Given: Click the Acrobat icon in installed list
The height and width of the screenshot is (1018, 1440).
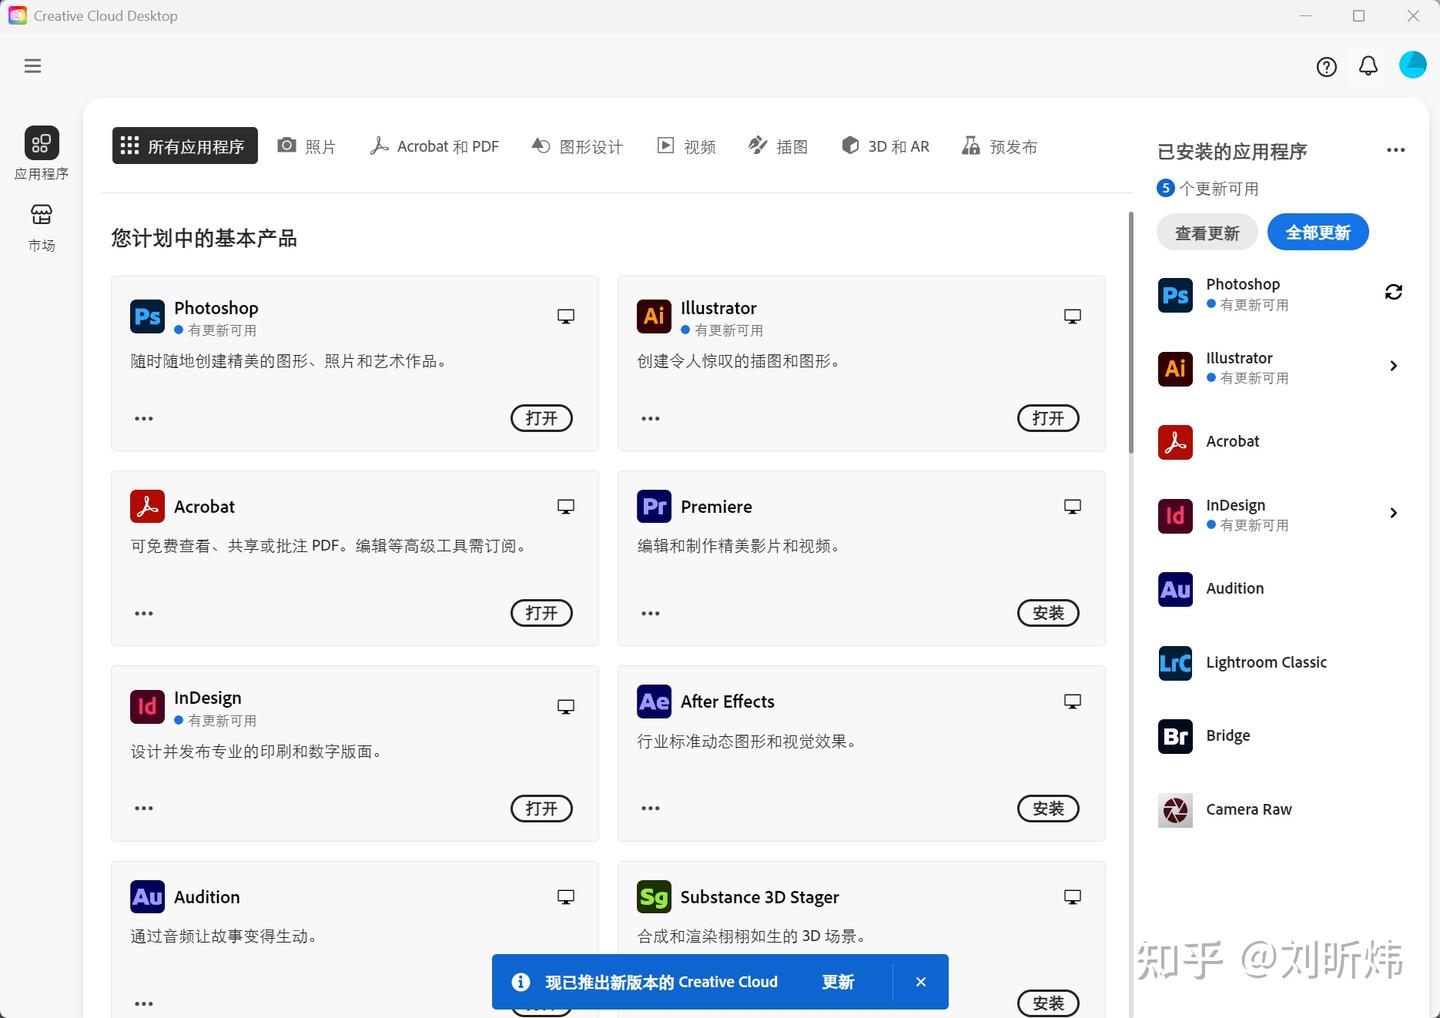Looking at the screenshot, I should tap(1175, 442).
